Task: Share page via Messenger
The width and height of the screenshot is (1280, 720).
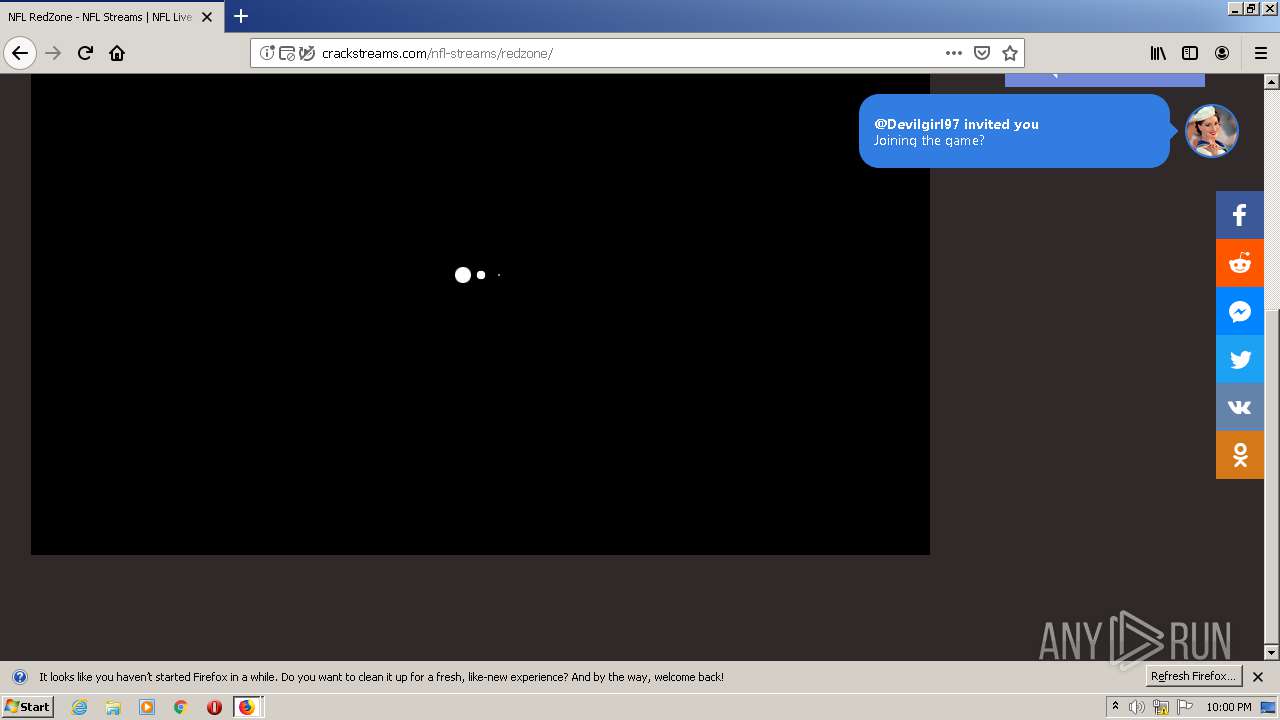Action: coord(1240,311)
